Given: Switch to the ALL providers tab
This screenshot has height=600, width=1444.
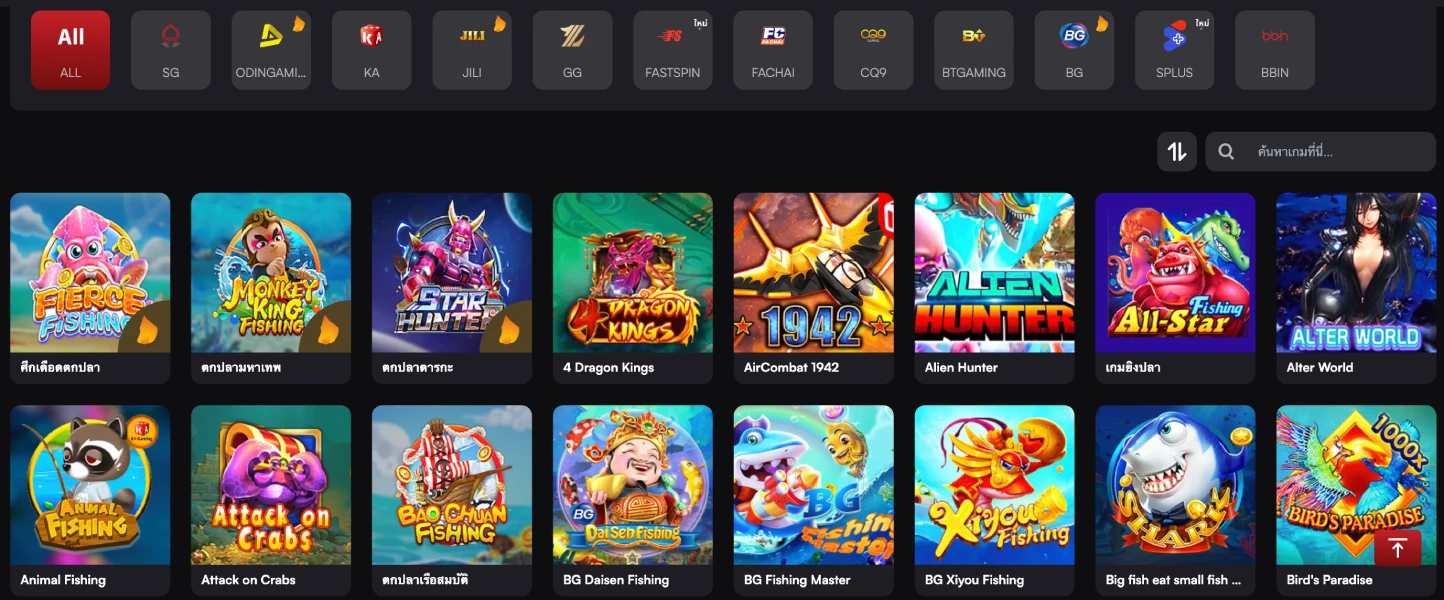Looking at the screenshot, I should tap(70, 50).
